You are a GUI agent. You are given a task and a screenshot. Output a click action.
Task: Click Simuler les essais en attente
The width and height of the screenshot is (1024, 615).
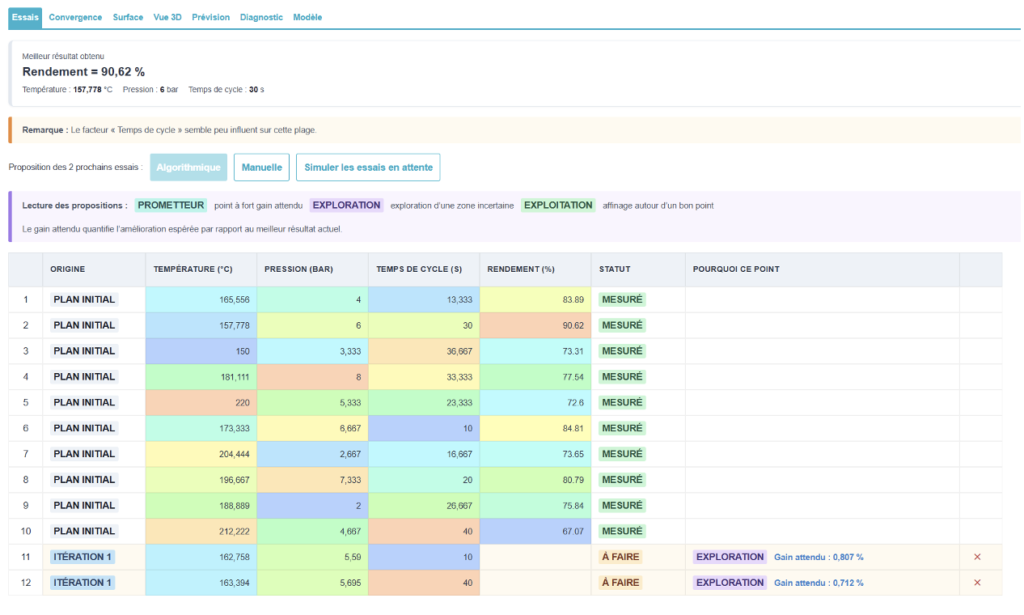(x=368, y=167)
